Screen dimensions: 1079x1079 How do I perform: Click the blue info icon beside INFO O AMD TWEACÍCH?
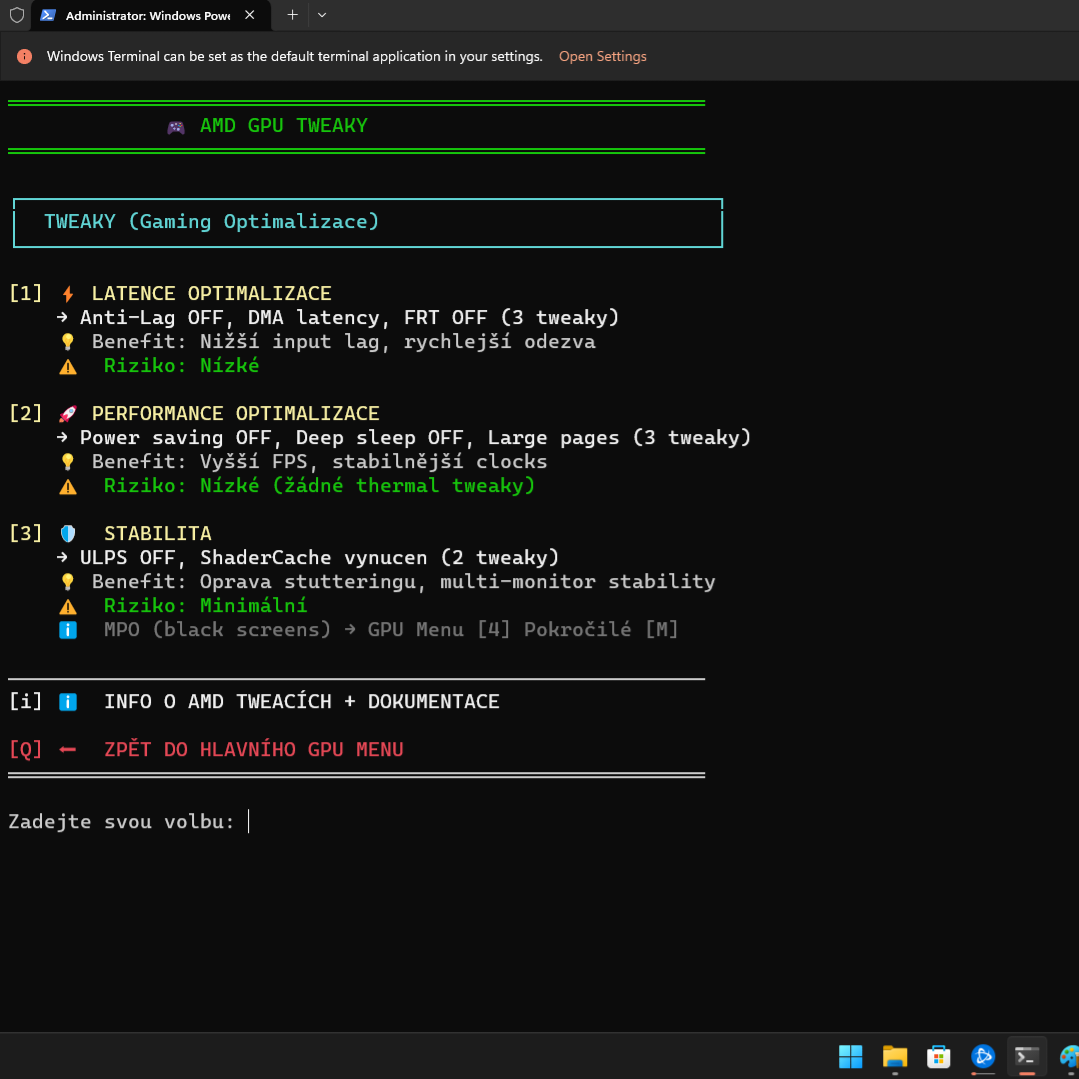68,702
